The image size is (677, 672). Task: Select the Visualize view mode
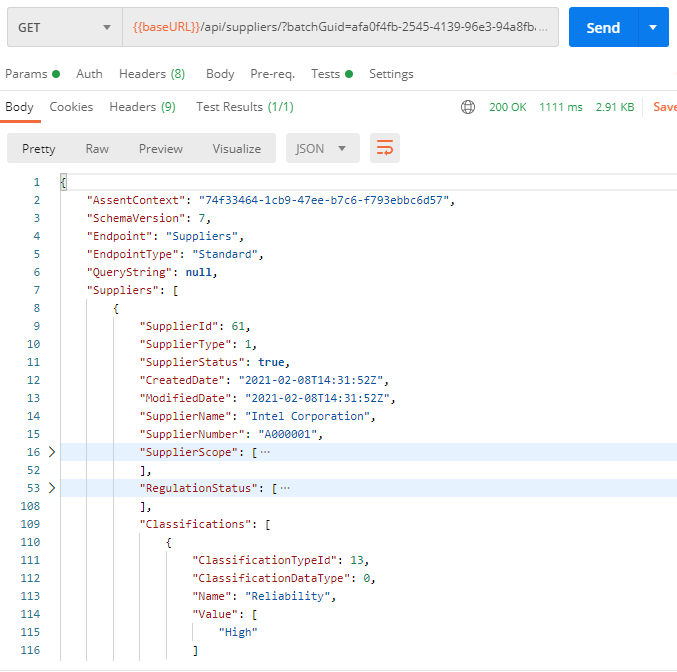(237, 149)
